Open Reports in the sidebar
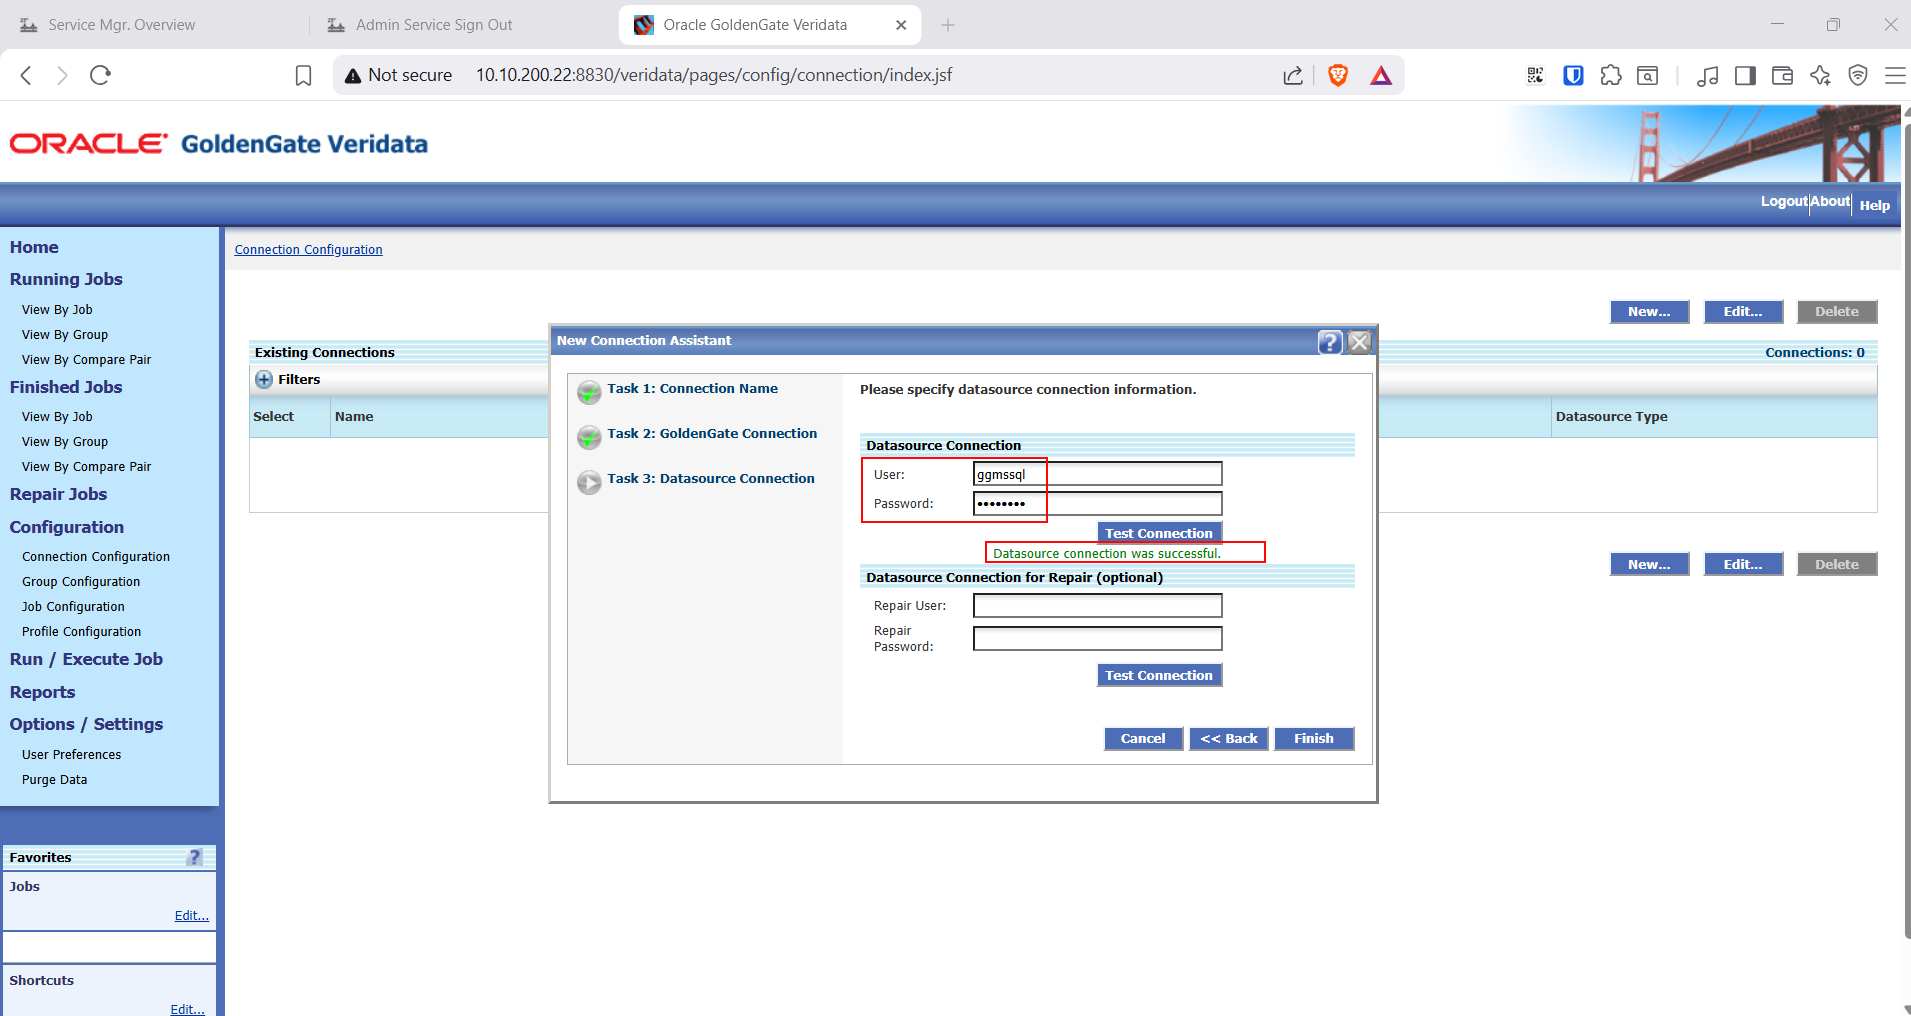Viewport: 1911px width, 1016px height. tap(42, 692)
